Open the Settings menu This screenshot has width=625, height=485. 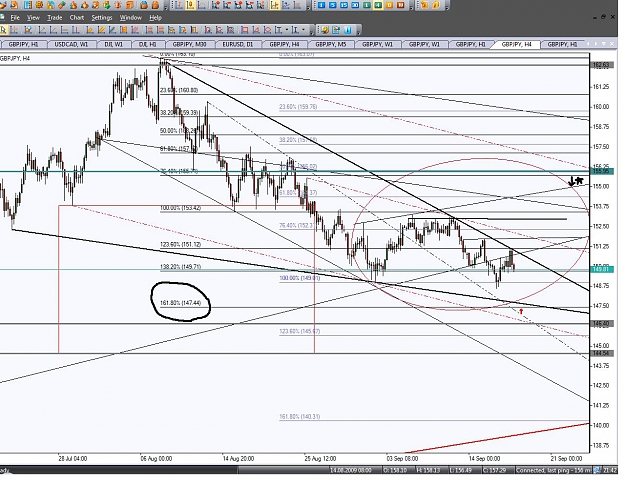click(102, 18)
